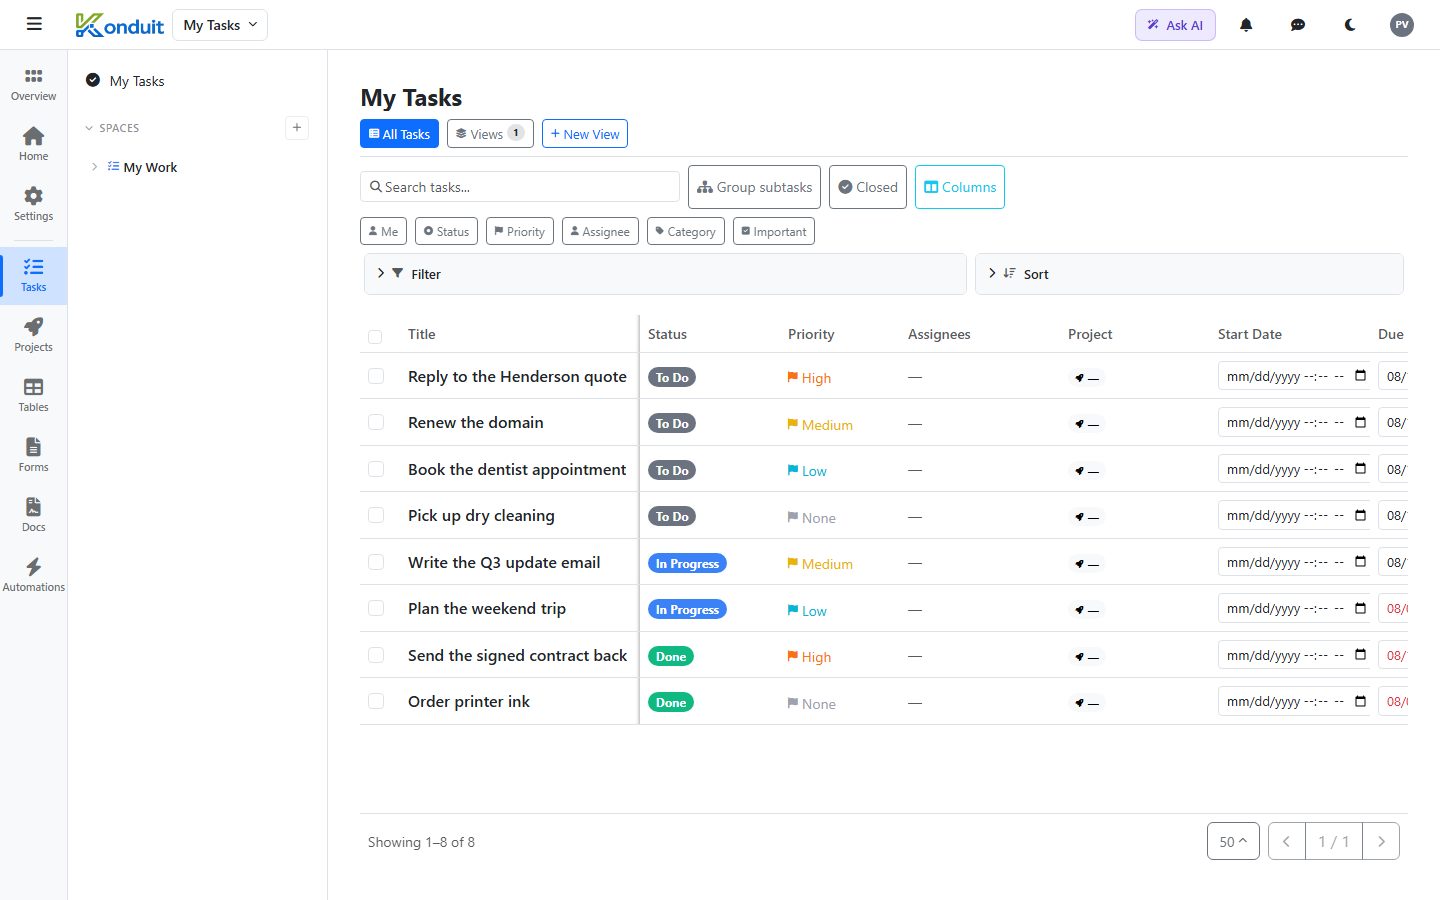The image size is (1440, 900).
Task: Go to Overview in sidebar
Action: 33,85
